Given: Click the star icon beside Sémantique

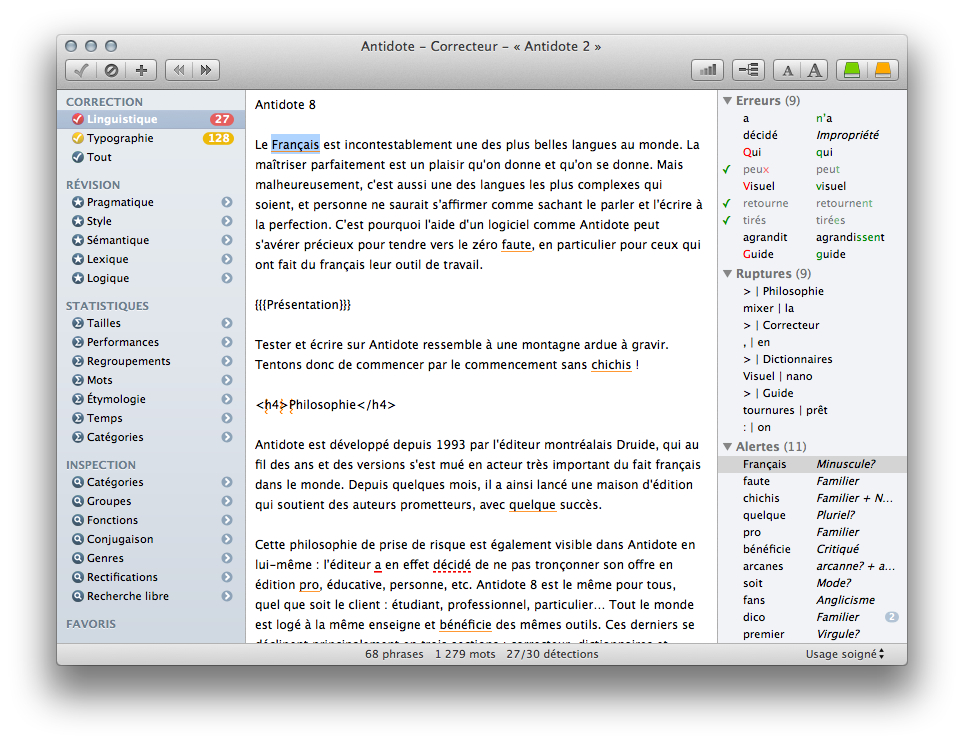Looking at the screenshot, I should tap(77, 240).
